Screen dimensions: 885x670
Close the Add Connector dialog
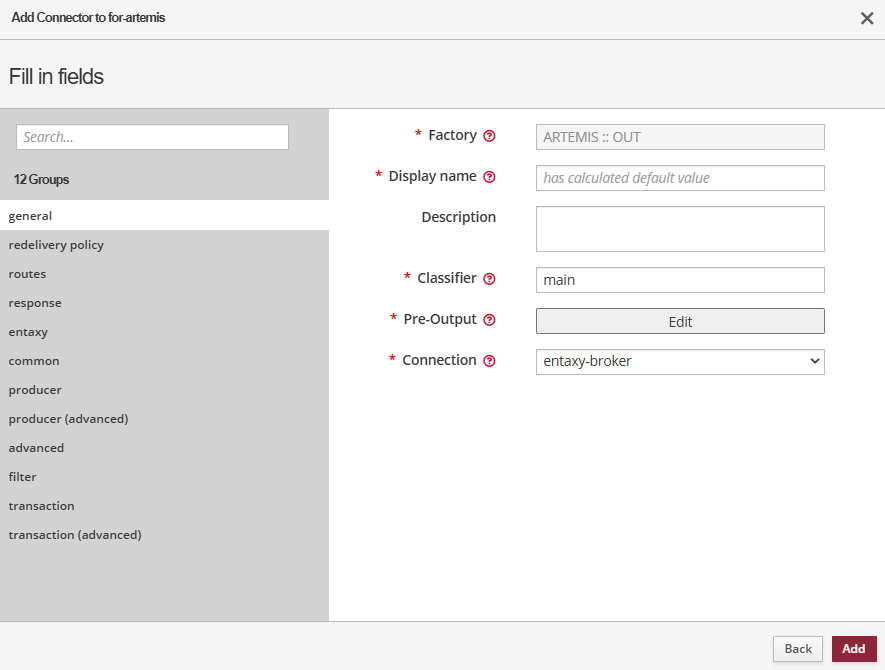tap(866, 19)
